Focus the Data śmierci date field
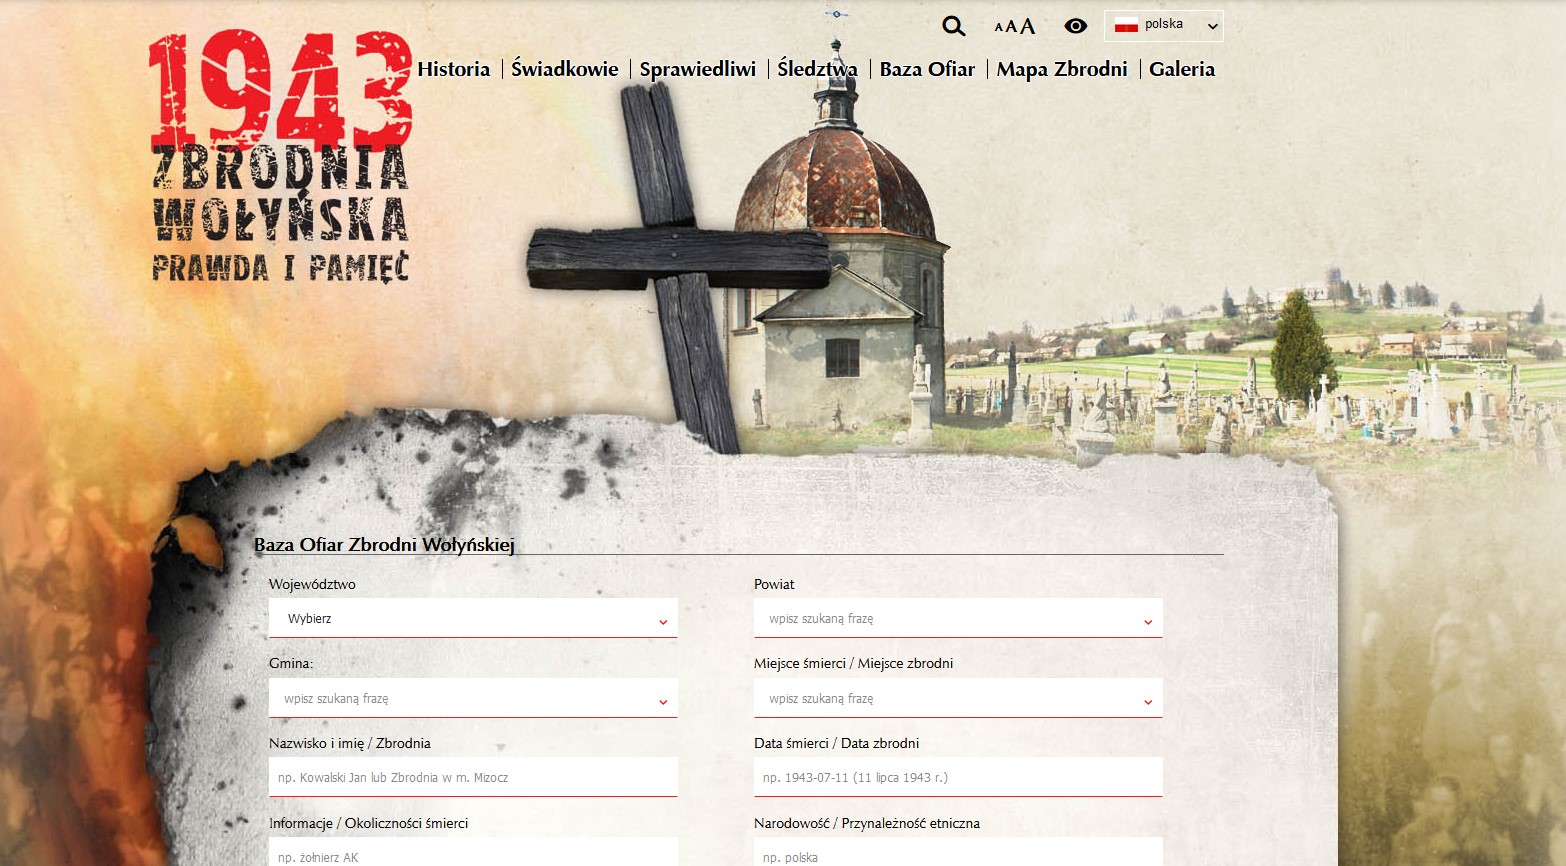This screenshot has width=1566, height=866. [x=957, y=777]
